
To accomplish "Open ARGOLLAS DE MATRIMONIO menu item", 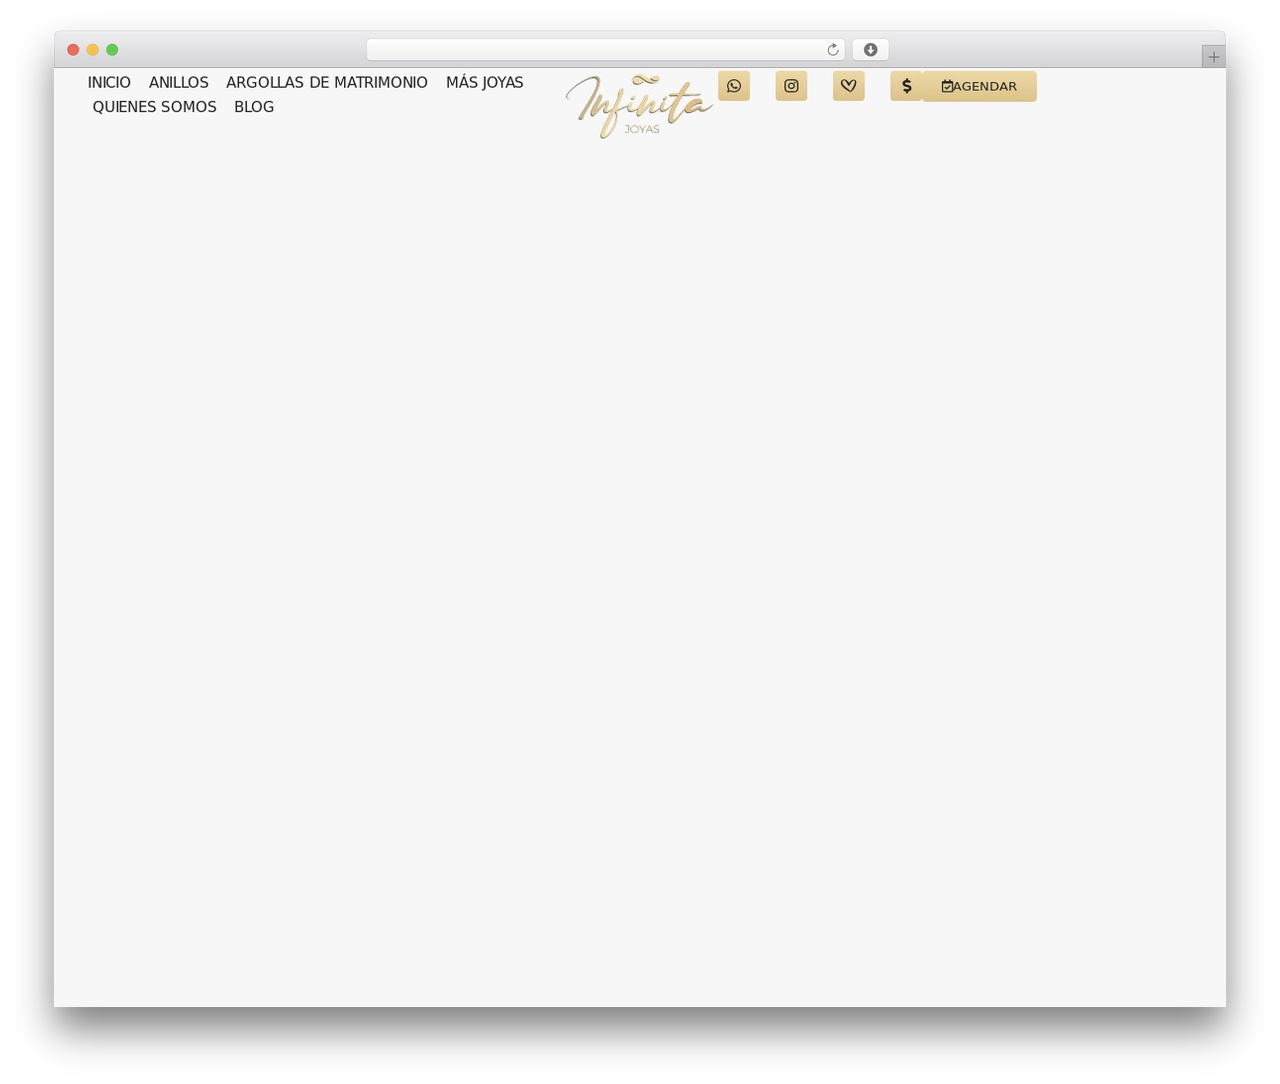I will (x=327, y=83).
